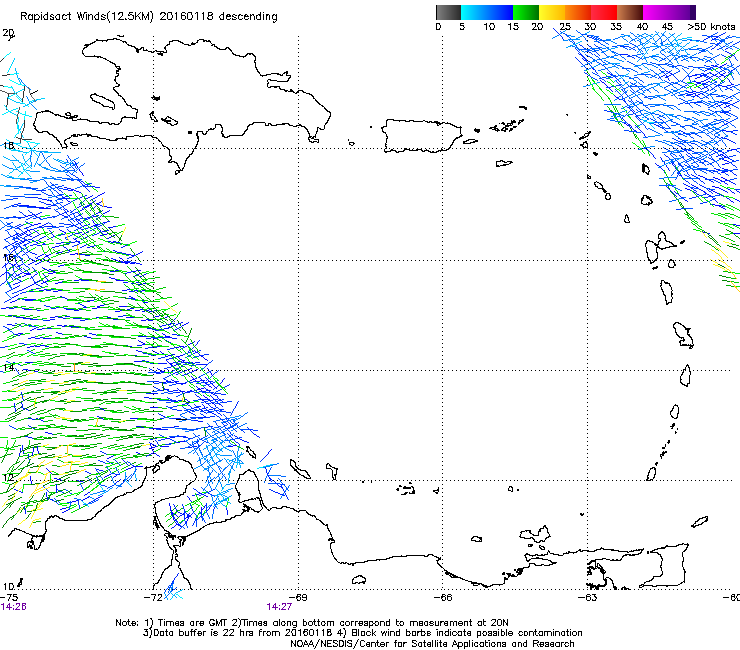The width and height of the screenshot is (740, 650).
Task: Click the legend scale label '0'
Action: pos(438,27)
